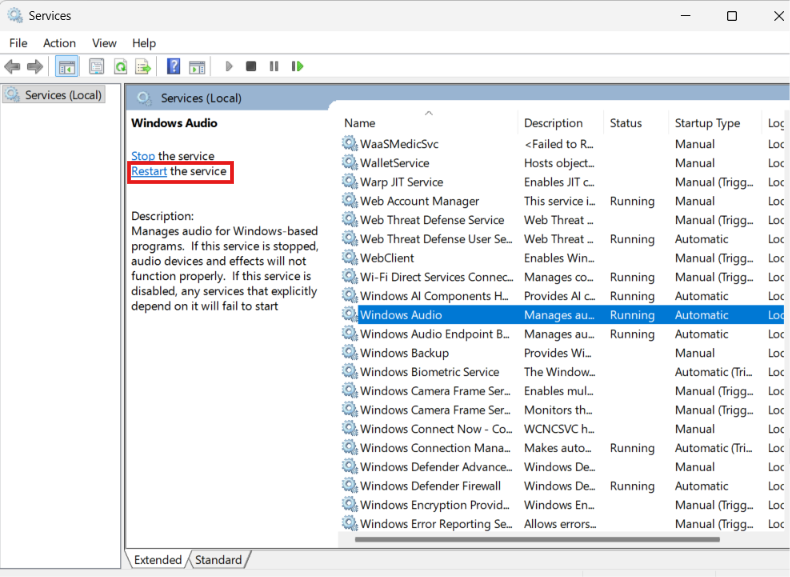Open the Help question mark icon
790x577 pixels.
173,67
